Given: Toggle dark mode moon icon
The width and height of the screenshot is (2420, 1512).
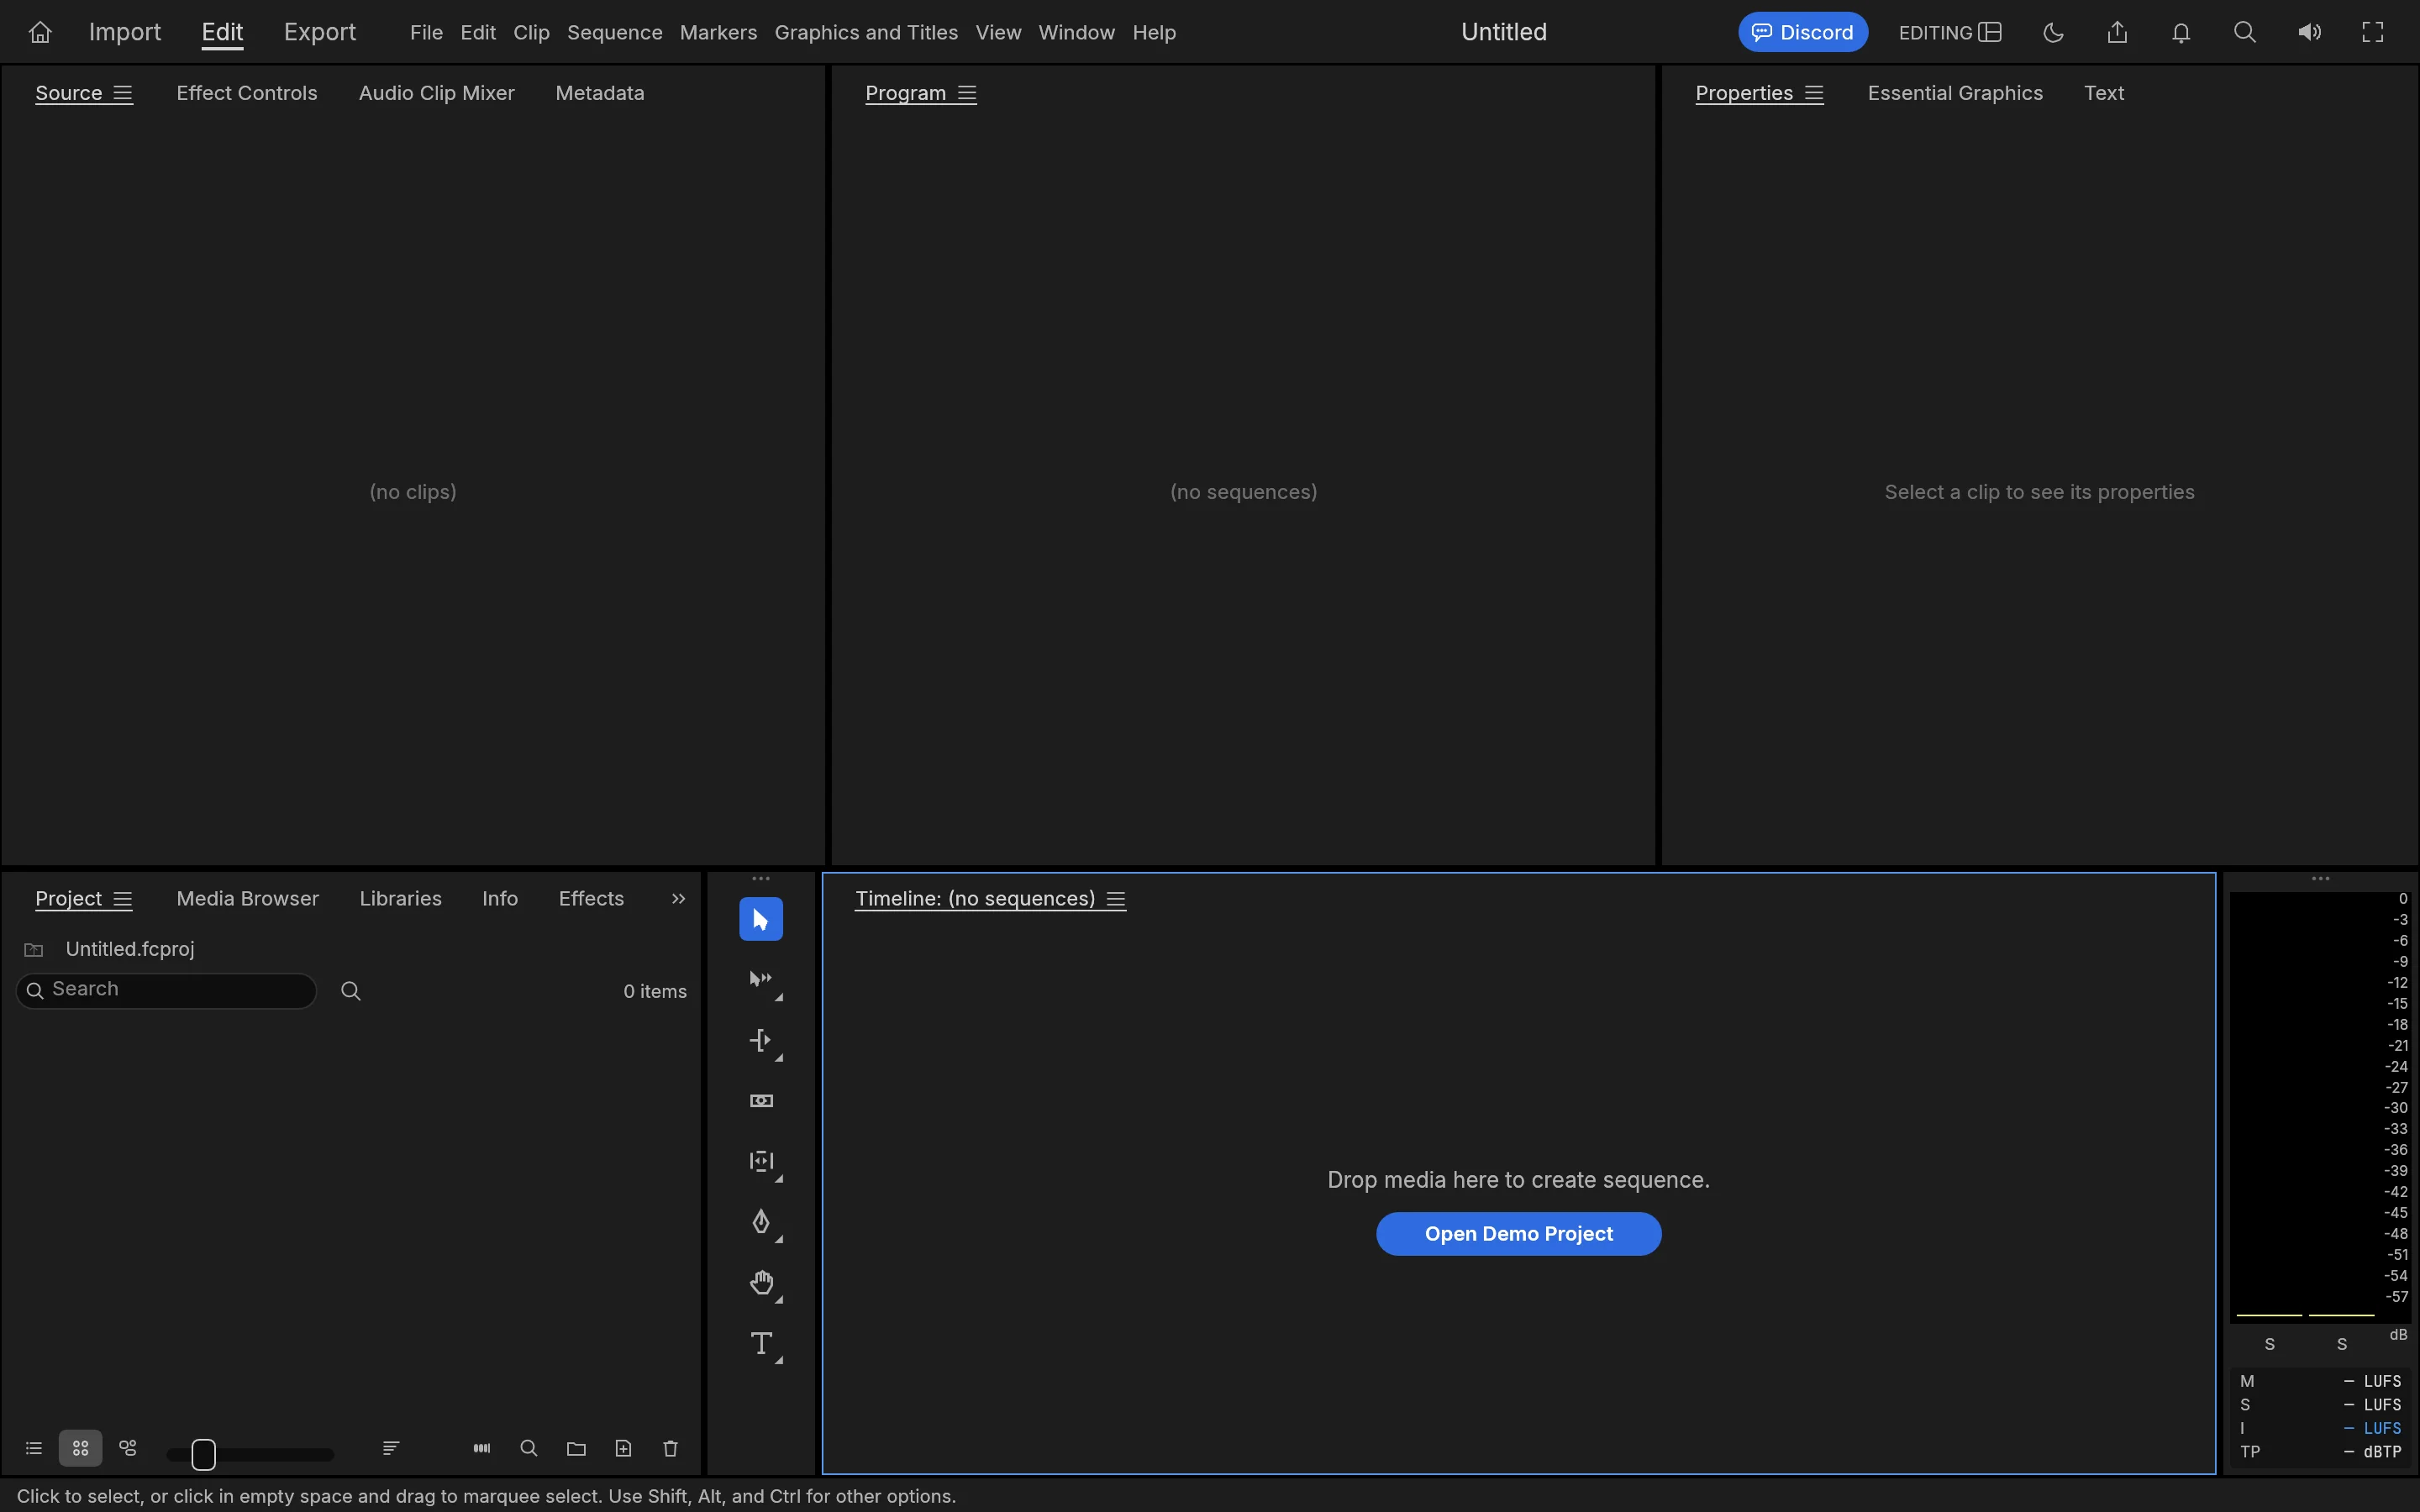Looking at the screenshot, I should click(x=2053, y=32).
